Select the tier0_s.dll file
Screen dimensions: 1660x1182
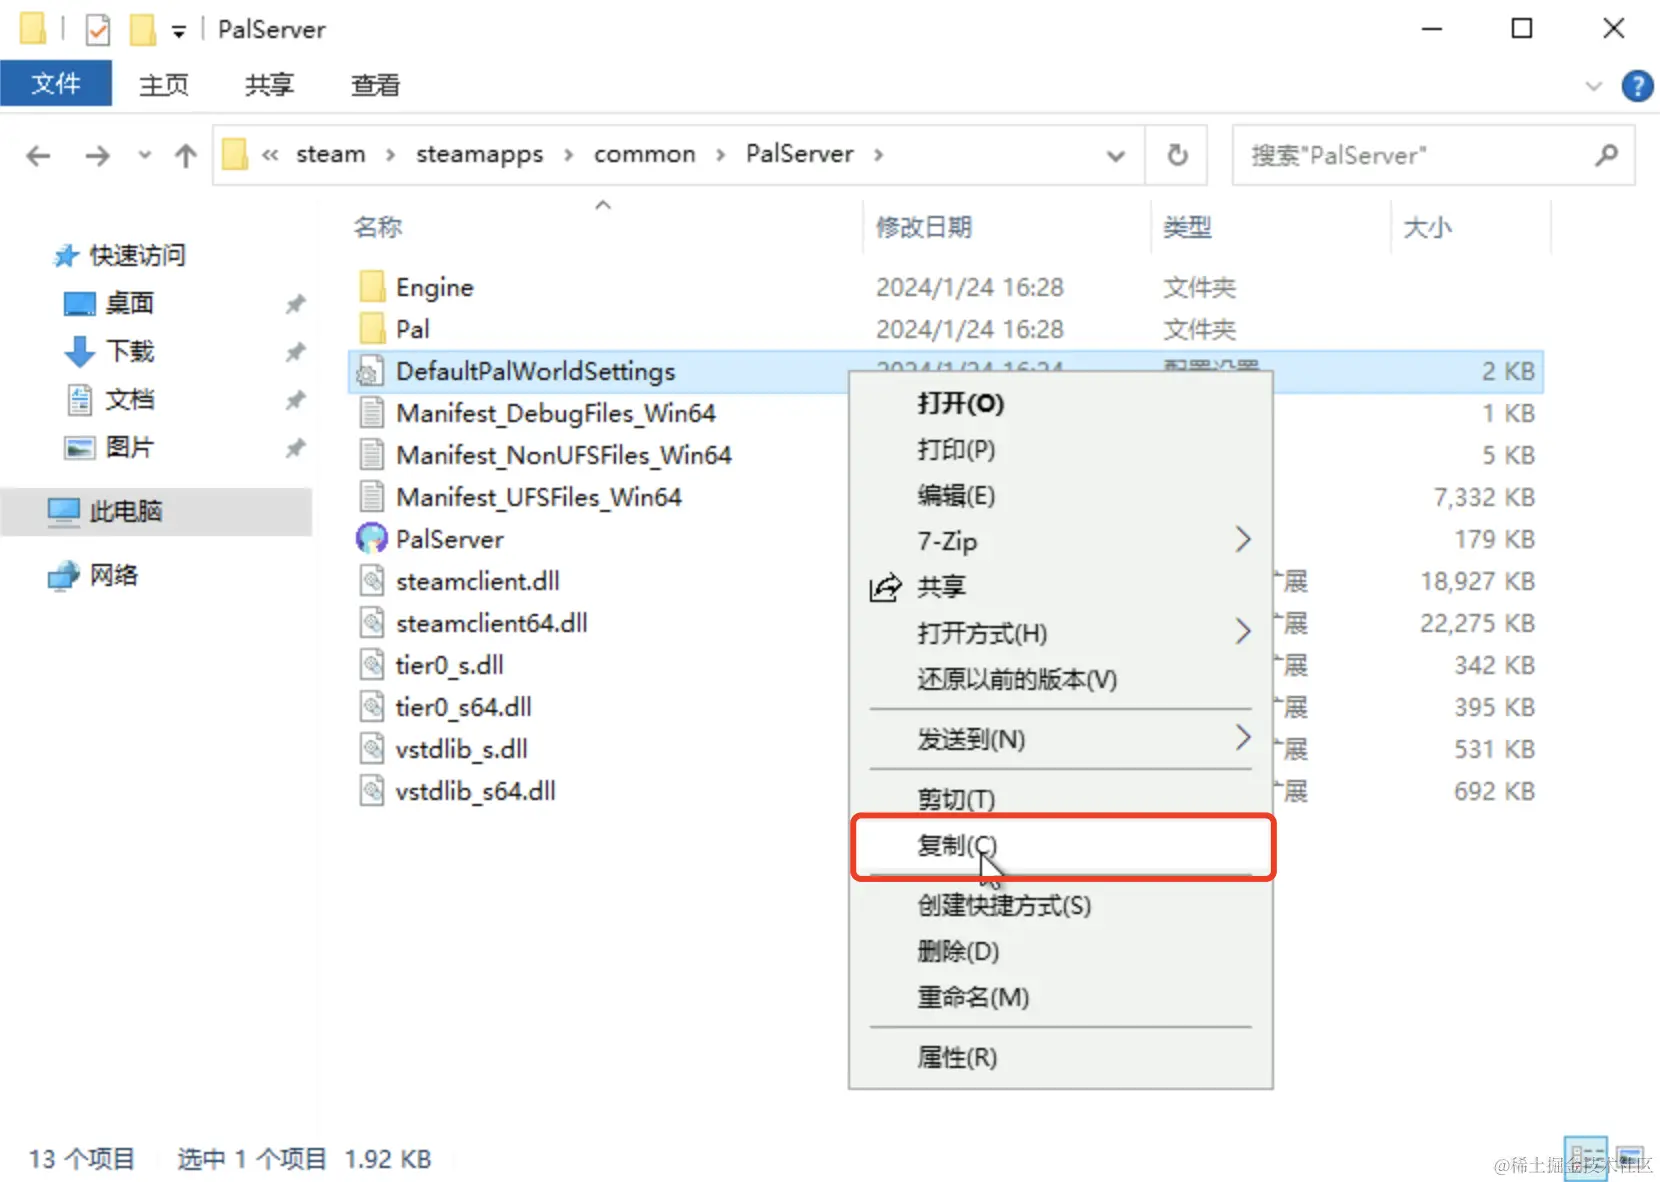(x=449, y=665)
